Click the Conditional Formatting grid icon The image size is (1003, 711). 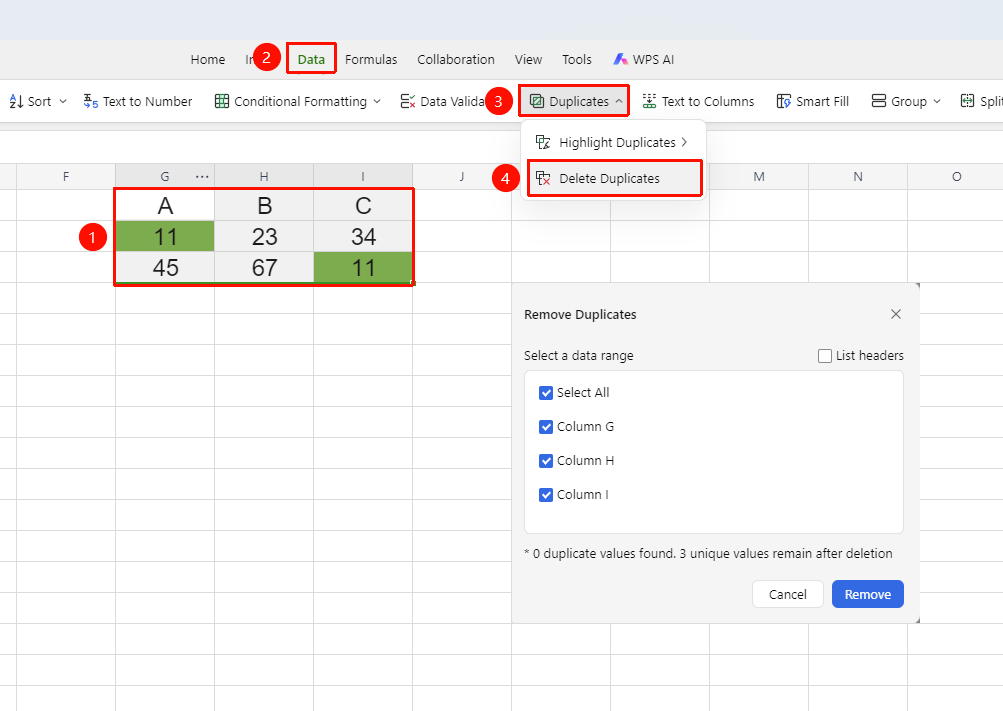[222, 101]
